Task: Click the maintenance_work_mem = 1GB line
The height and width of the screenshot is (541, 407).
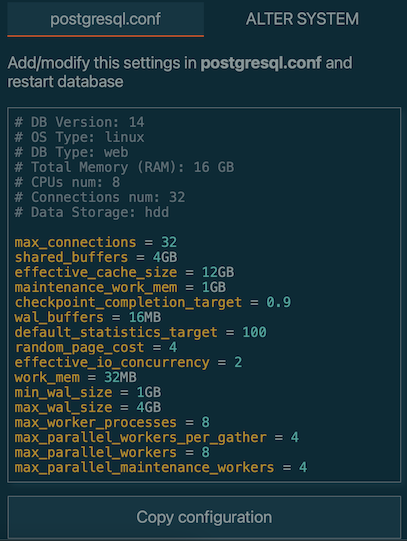Action: tap(120, 287)
